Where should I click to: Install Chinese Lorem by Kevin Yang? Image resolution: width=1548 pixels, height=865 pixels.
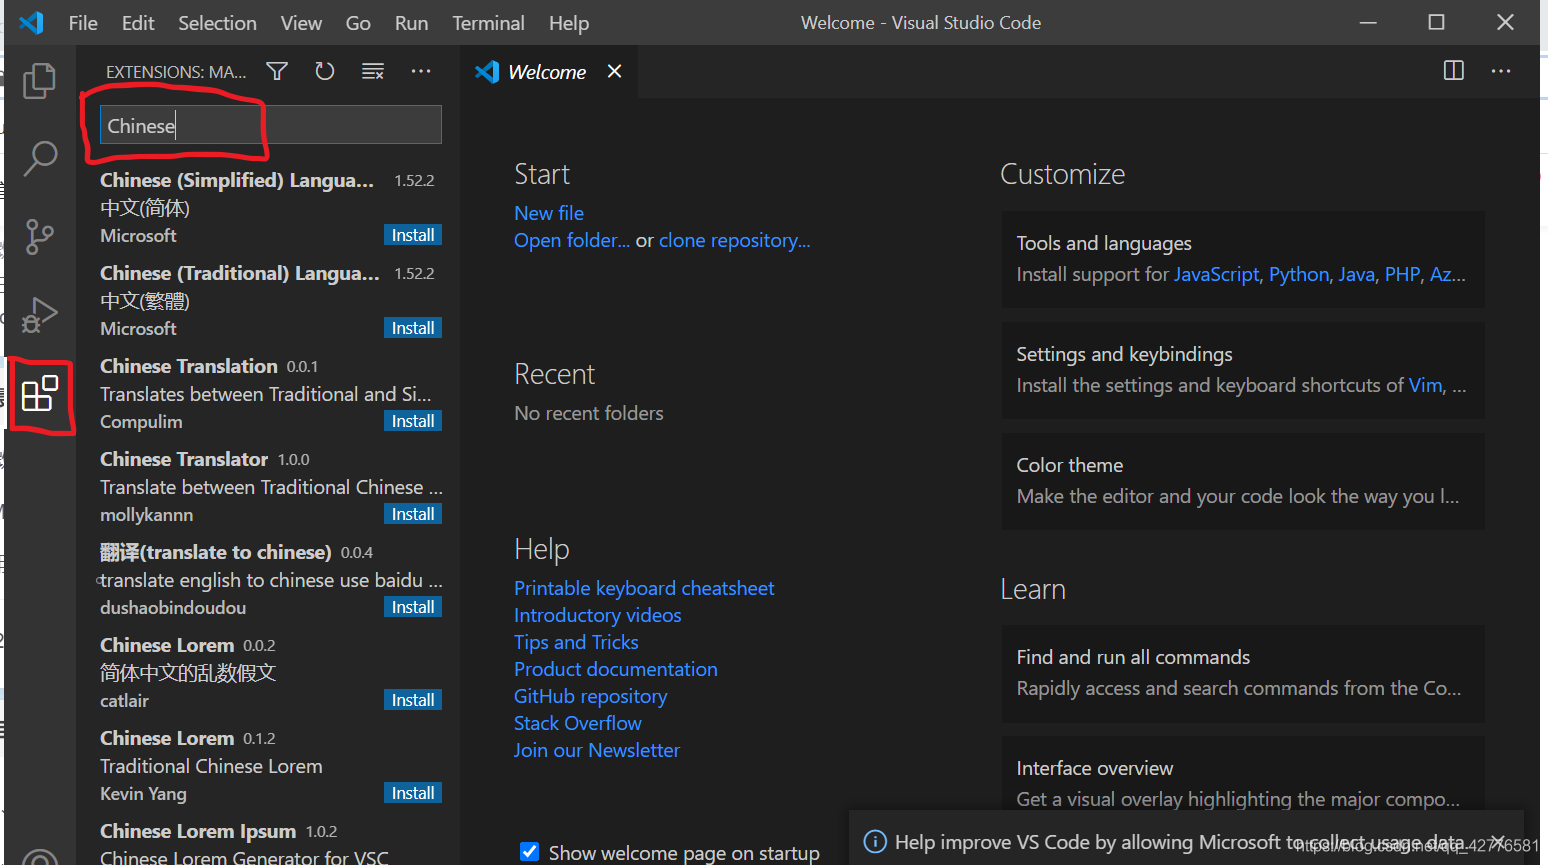(x=413, y=793)
